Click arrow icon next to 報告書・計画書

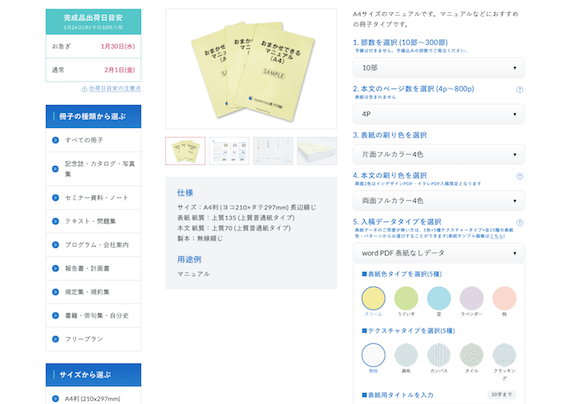[56, 268]
